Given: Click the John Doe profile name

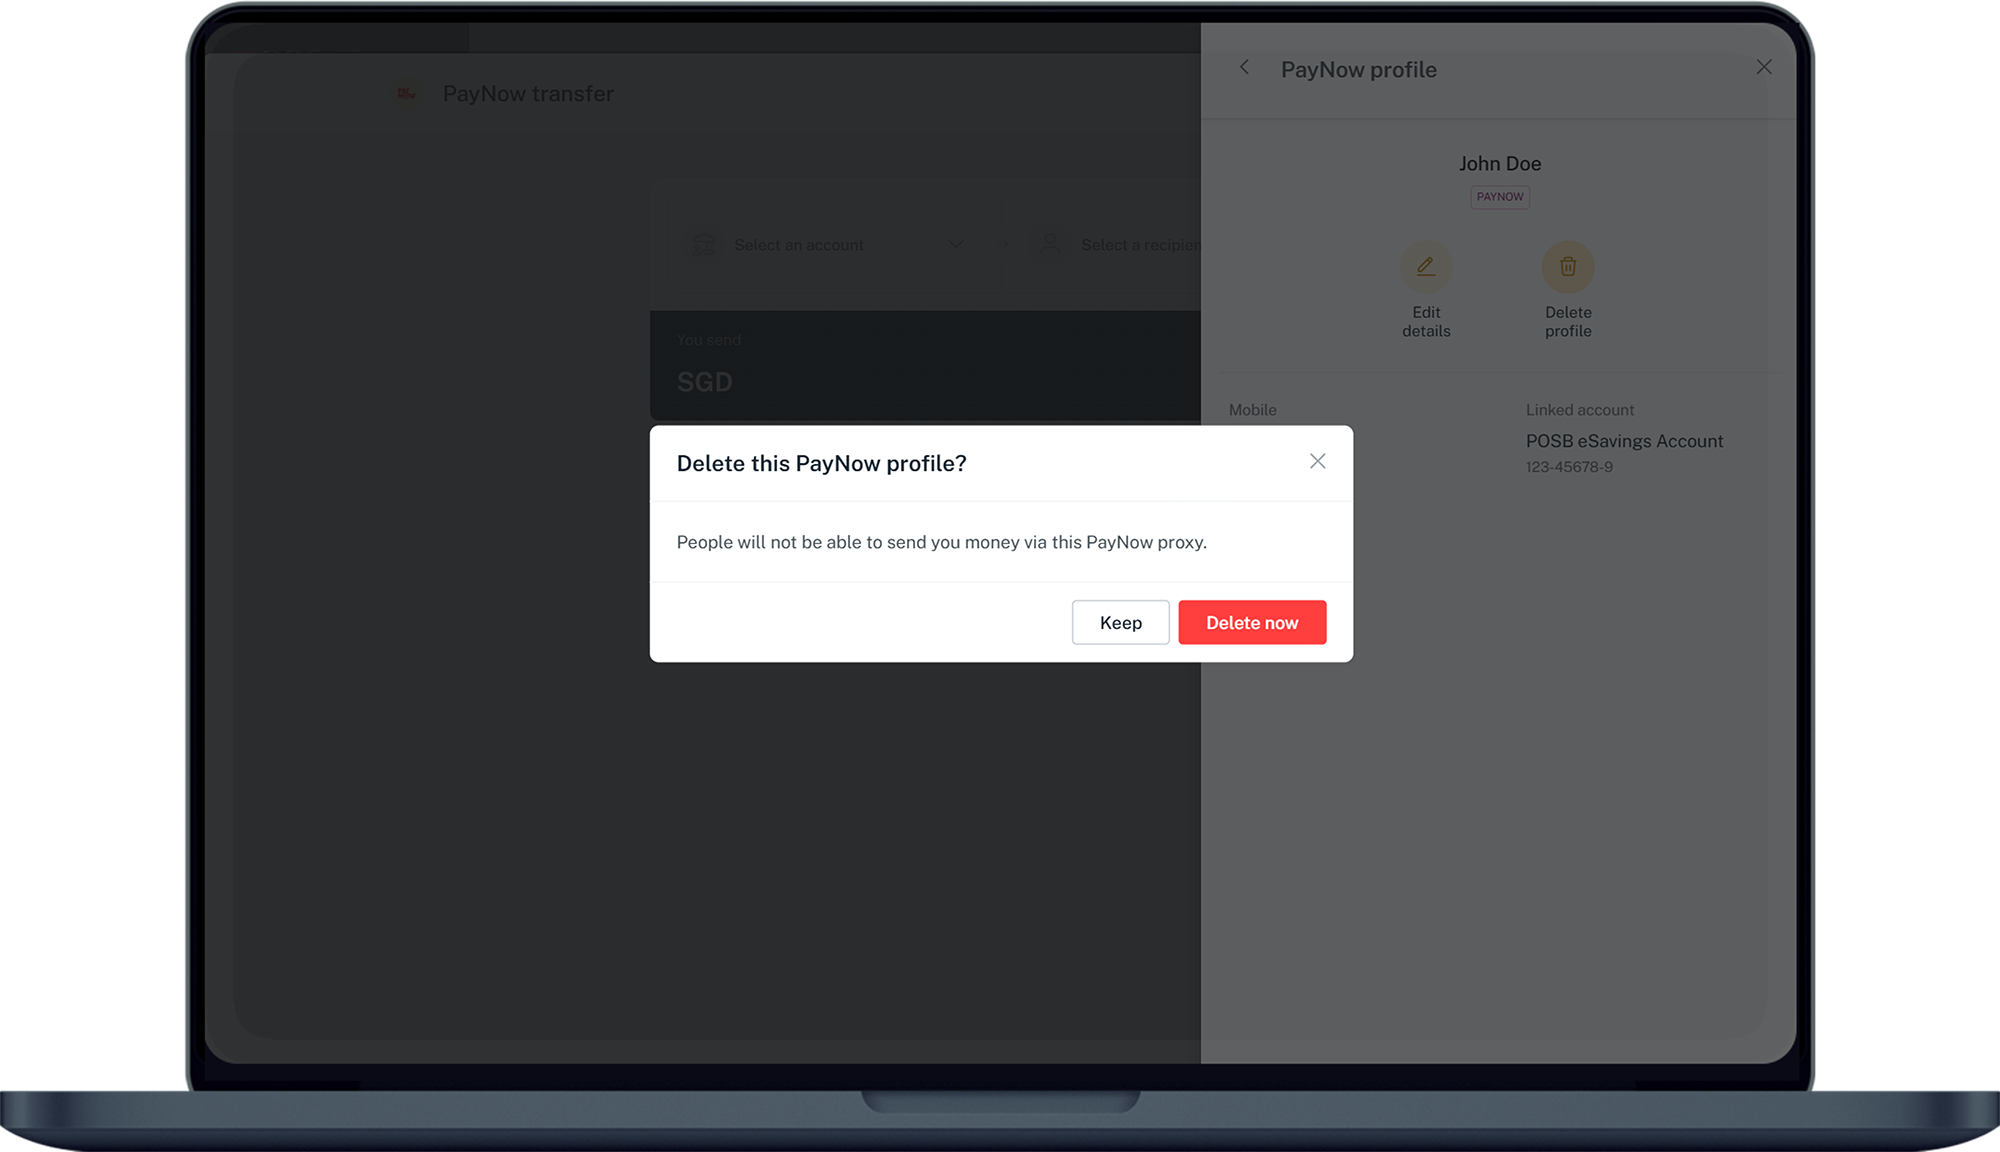Looking at the screenshot, I should (x=1499, y=163).
